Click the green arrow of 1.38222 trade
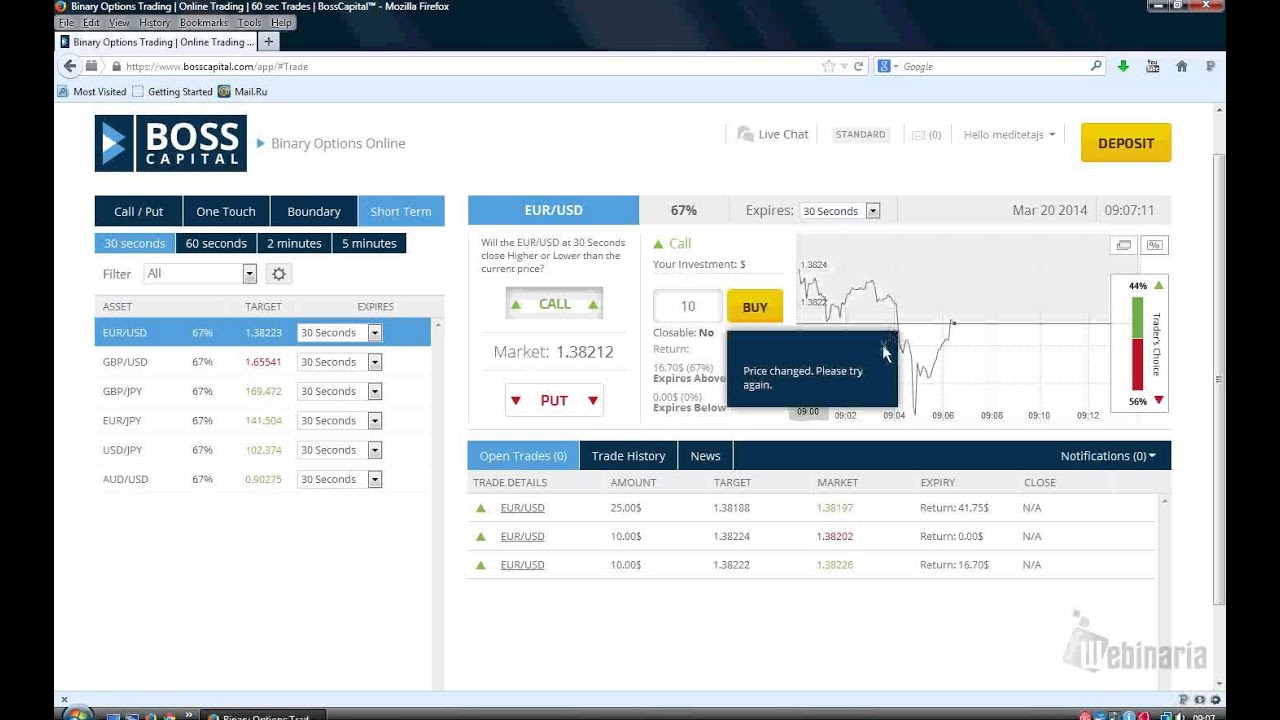This screenshot has width=1280, height=720. 480,565
